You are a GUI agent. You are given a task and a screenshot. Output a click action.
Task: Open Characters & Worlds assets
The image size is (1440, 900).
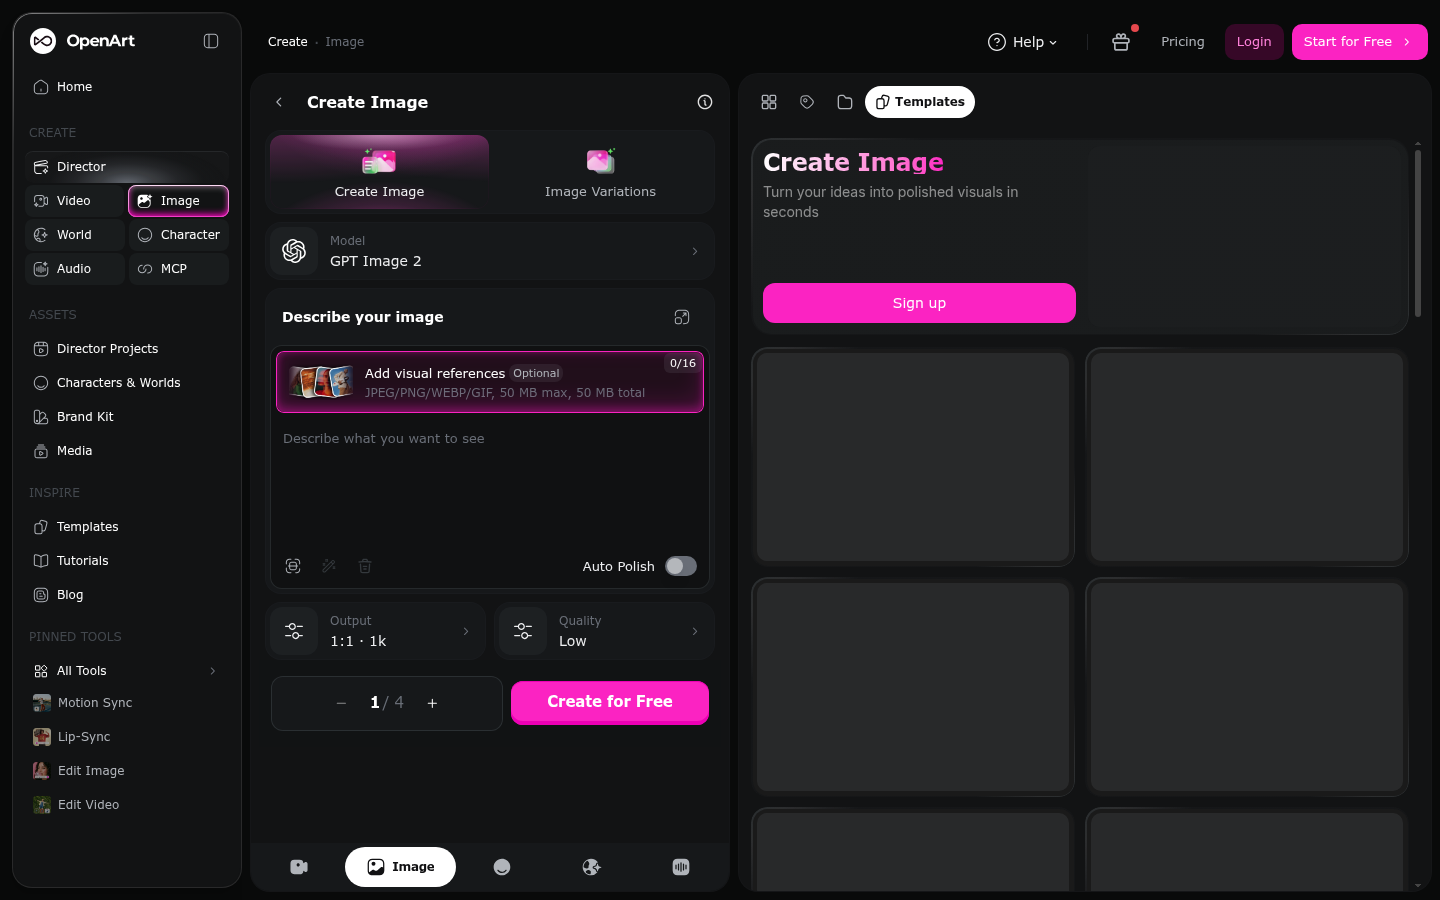click(127, 383)
